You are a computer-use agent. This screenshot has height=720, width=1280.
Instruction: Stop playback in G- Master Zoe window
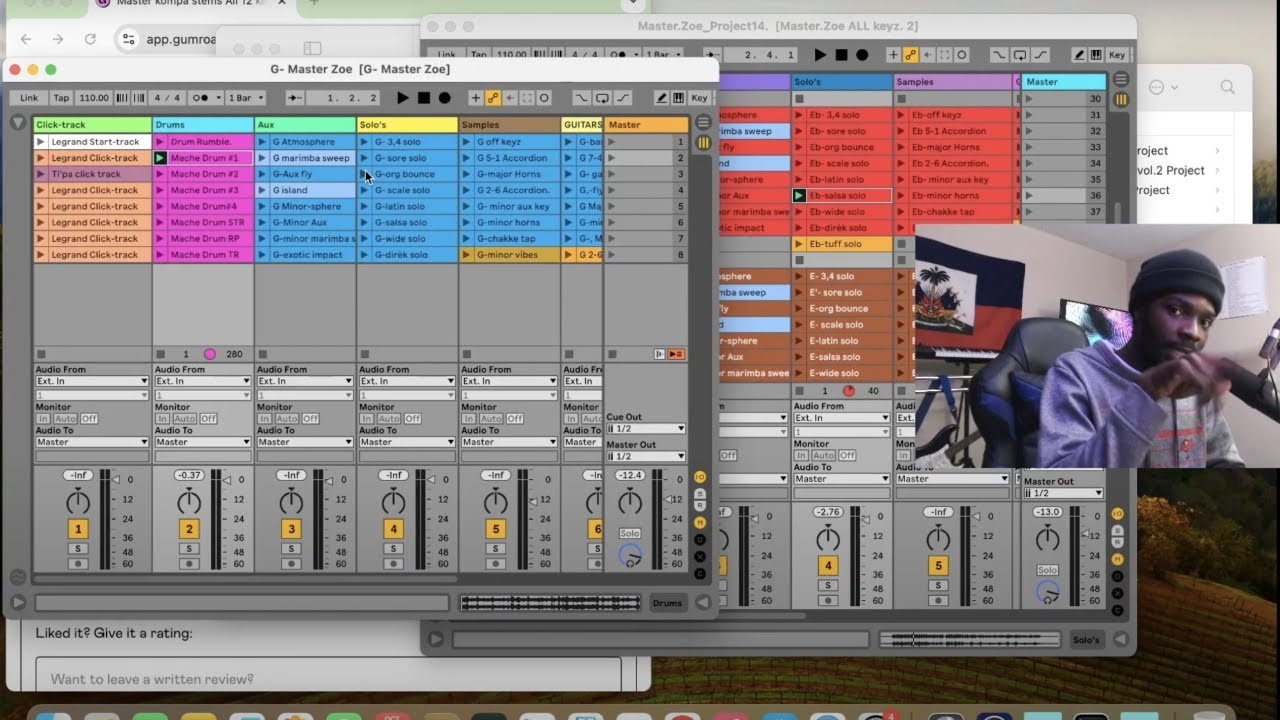(x=424, y=98)
